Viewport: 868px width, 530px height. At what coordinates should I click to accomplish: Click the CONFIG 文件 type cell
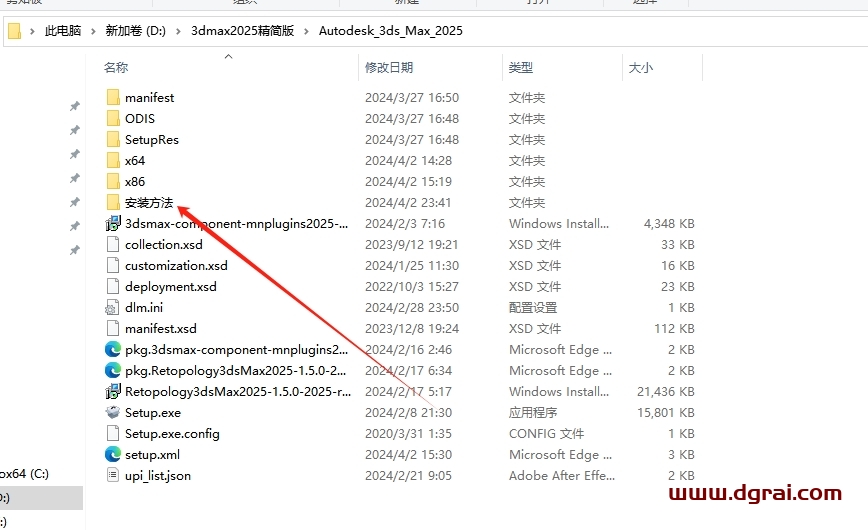pos(546,434)
